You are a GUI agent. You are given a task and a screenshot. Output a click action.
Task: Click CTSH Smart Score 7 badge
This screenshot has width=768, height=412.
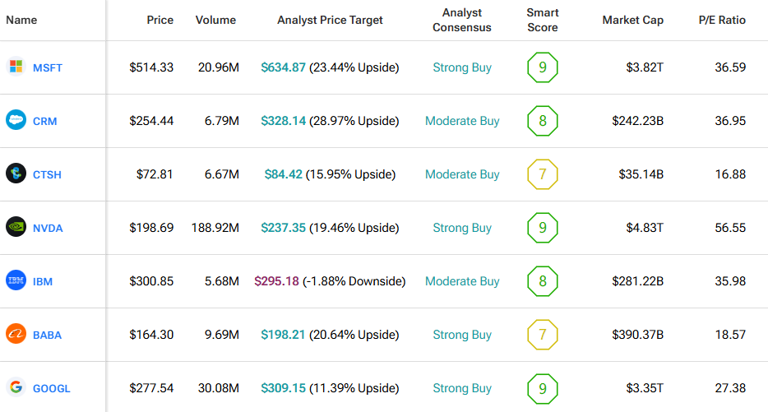point(542,175)
